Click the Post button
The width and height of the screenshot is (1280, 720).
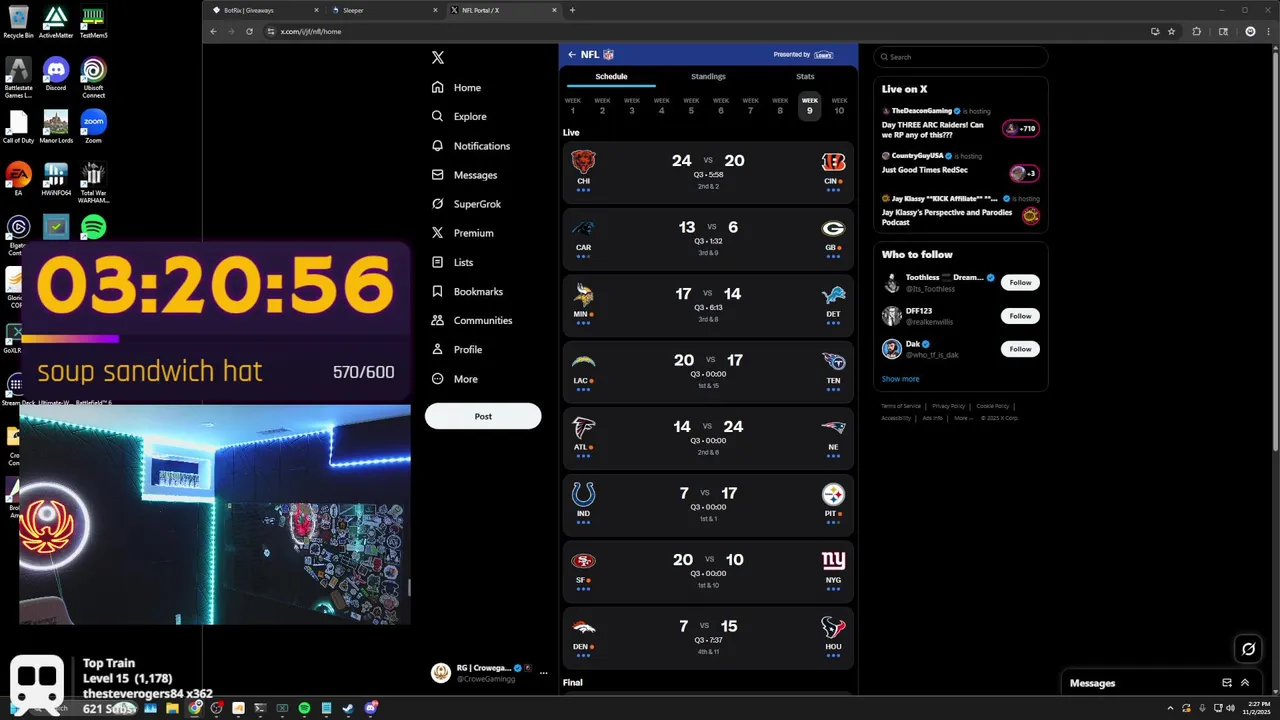(483, 416)
